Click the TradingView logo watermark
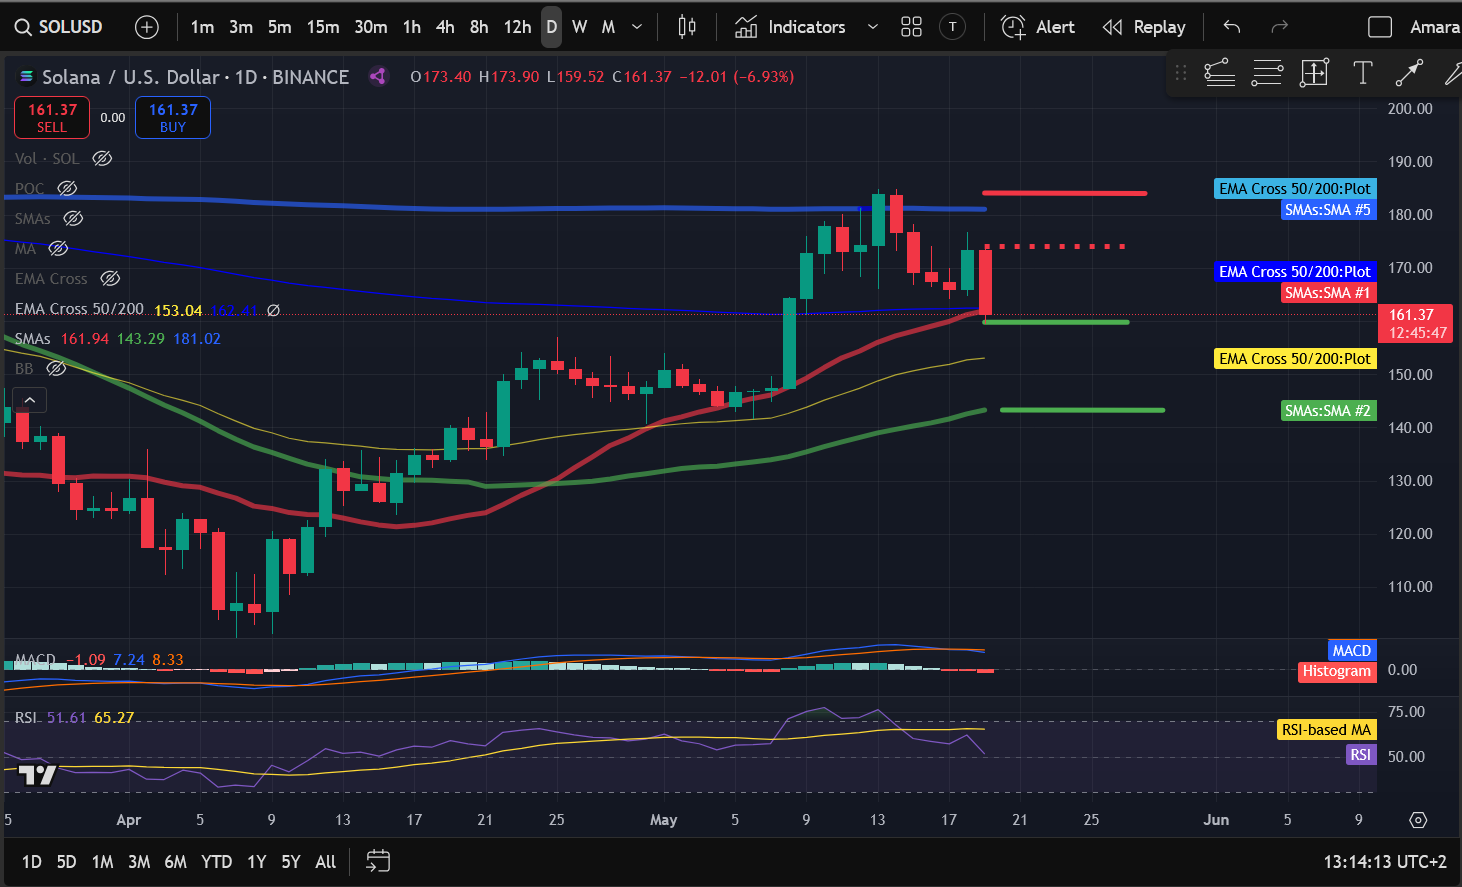 click(x=37, y=775)
